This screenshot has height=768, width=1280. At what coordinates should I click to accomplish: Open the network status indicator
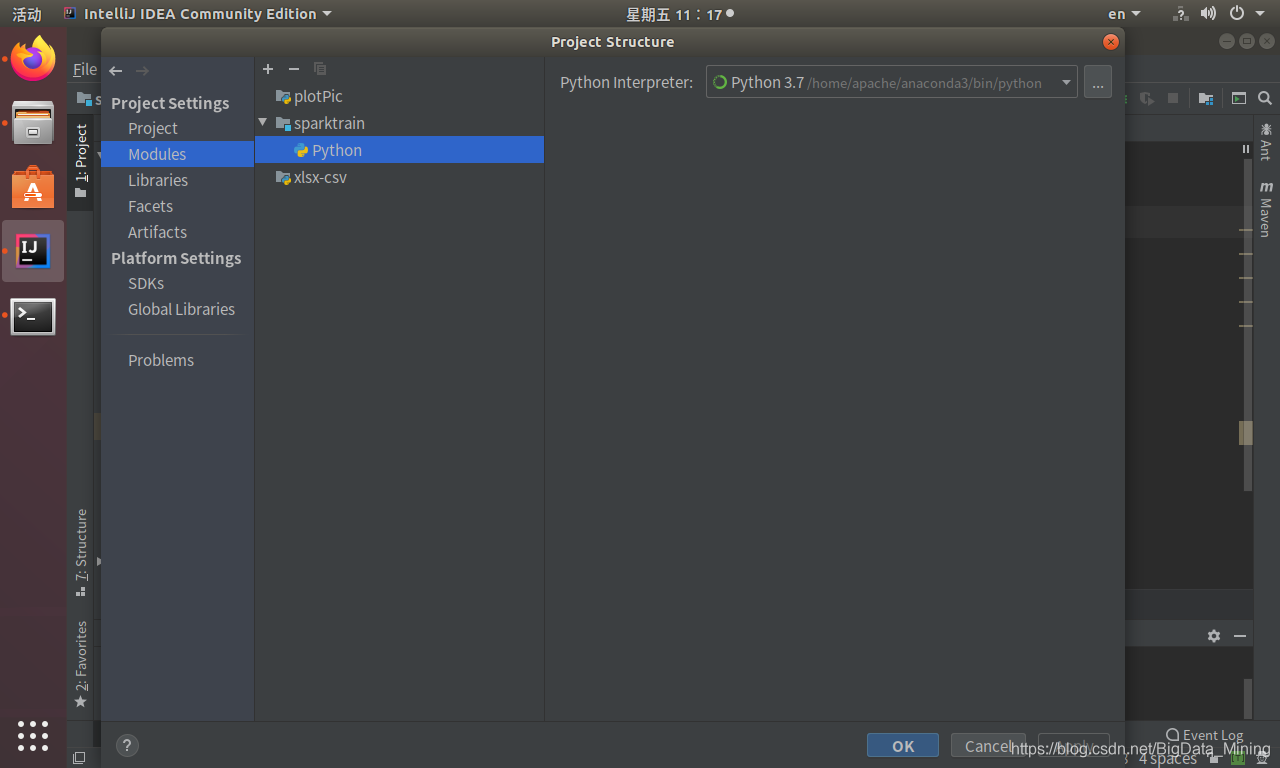[x=1181, y=14]
